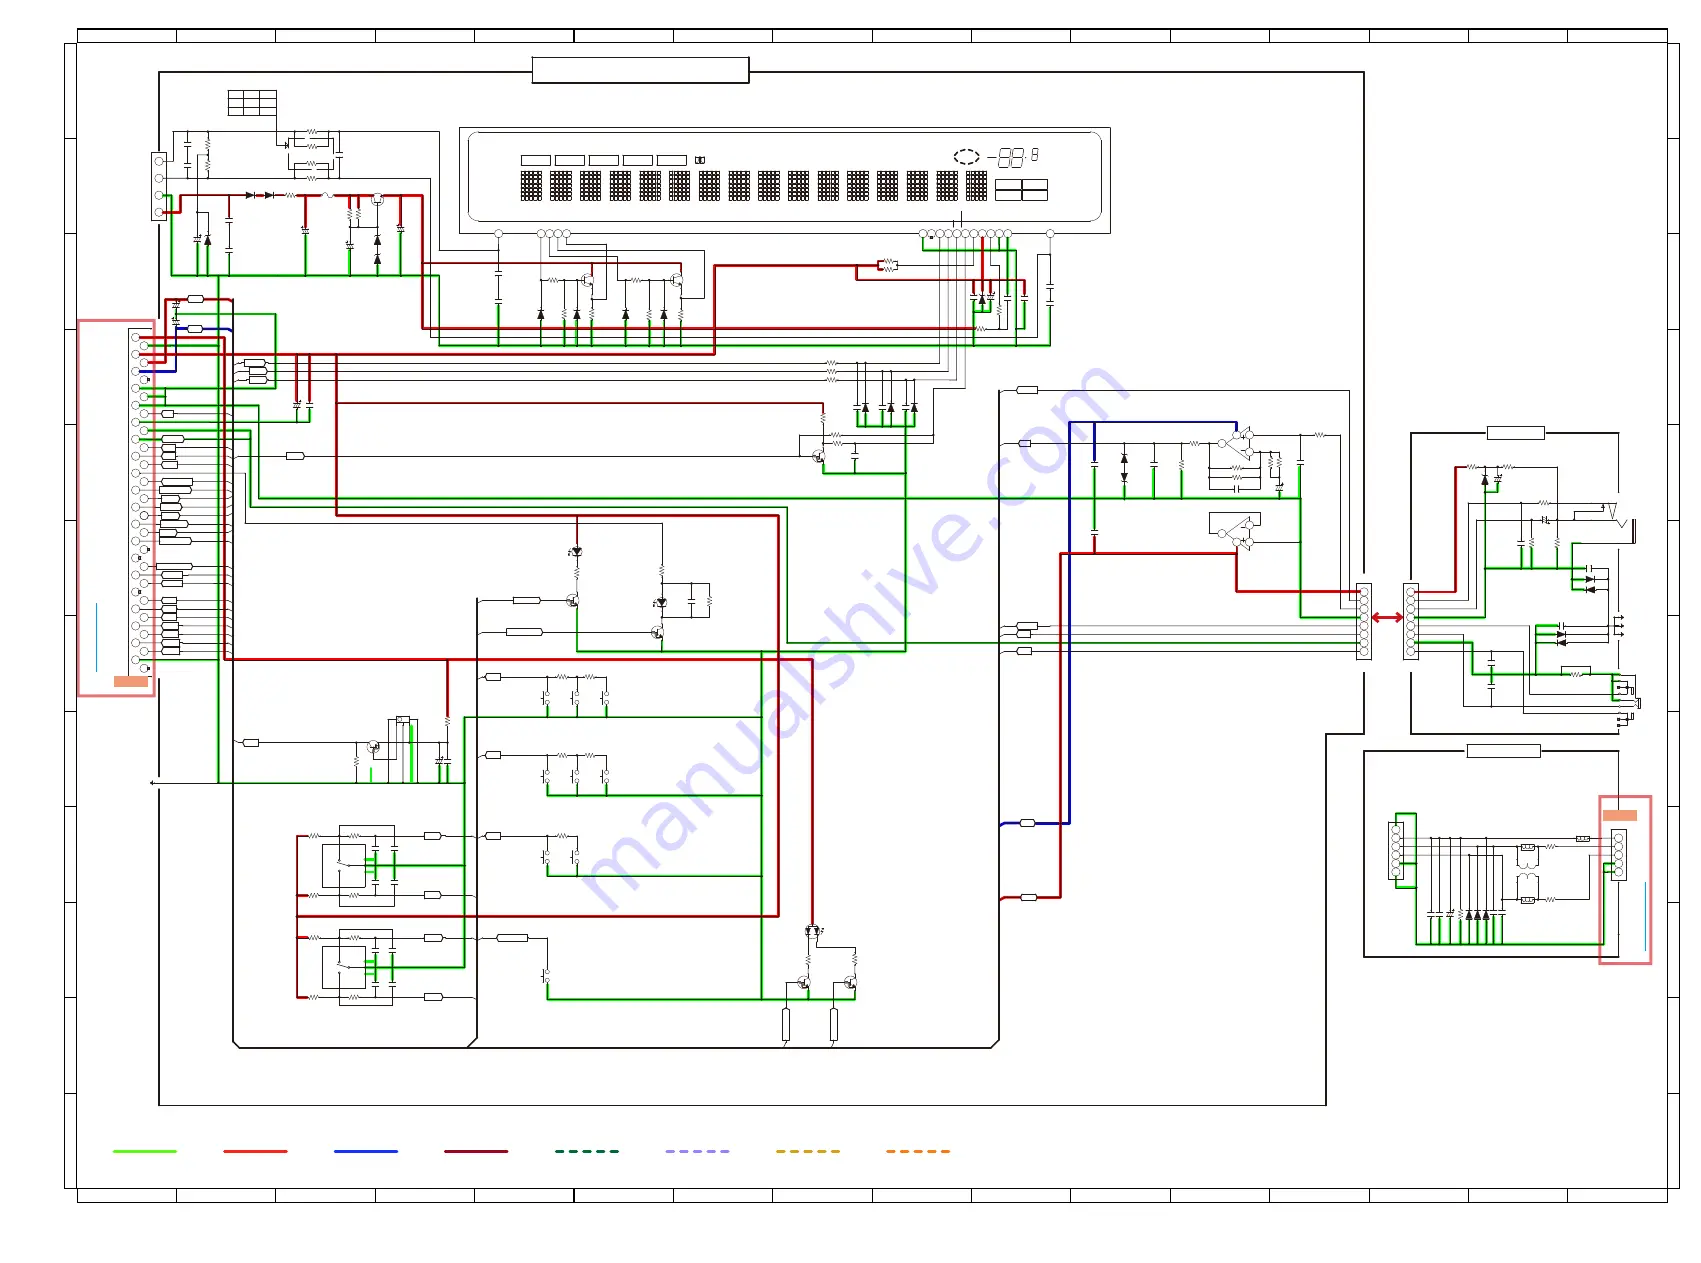Click the eight-pin connector left of the red arrow
Image resolution: width=1701 pixels, height=1263 pixels.
pos(1364,621)
